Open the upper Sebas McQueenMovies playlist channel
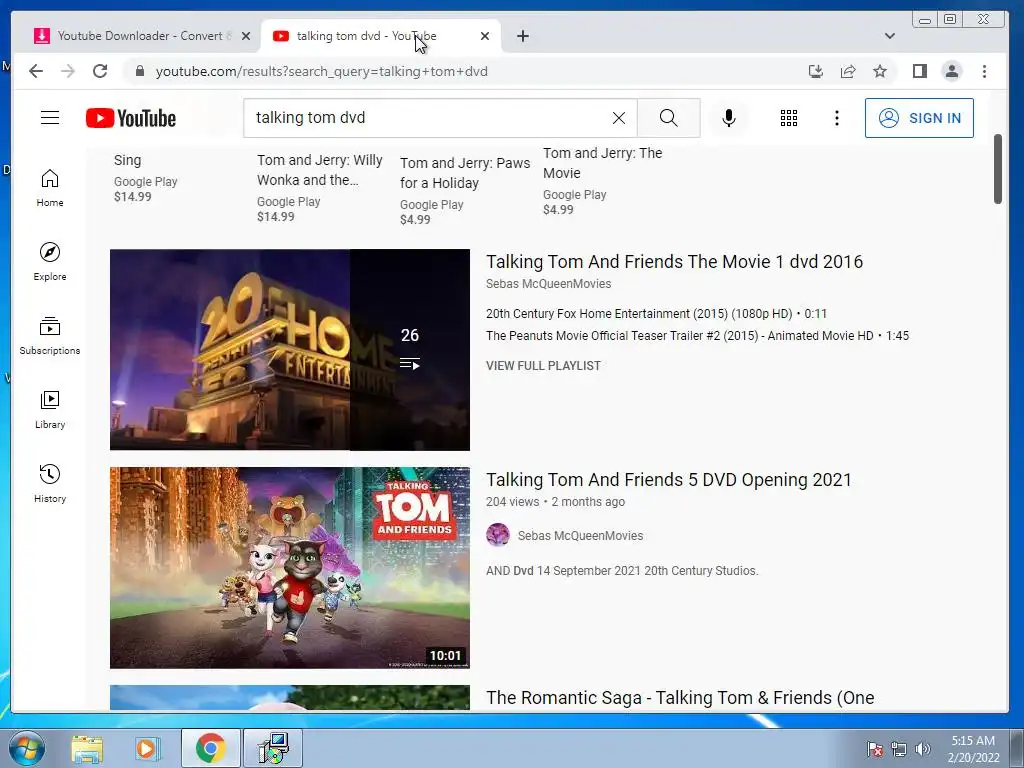Image resolution: width=1024 pixels, height=768 pixels. pyautogui.click(x=548, y=284)
